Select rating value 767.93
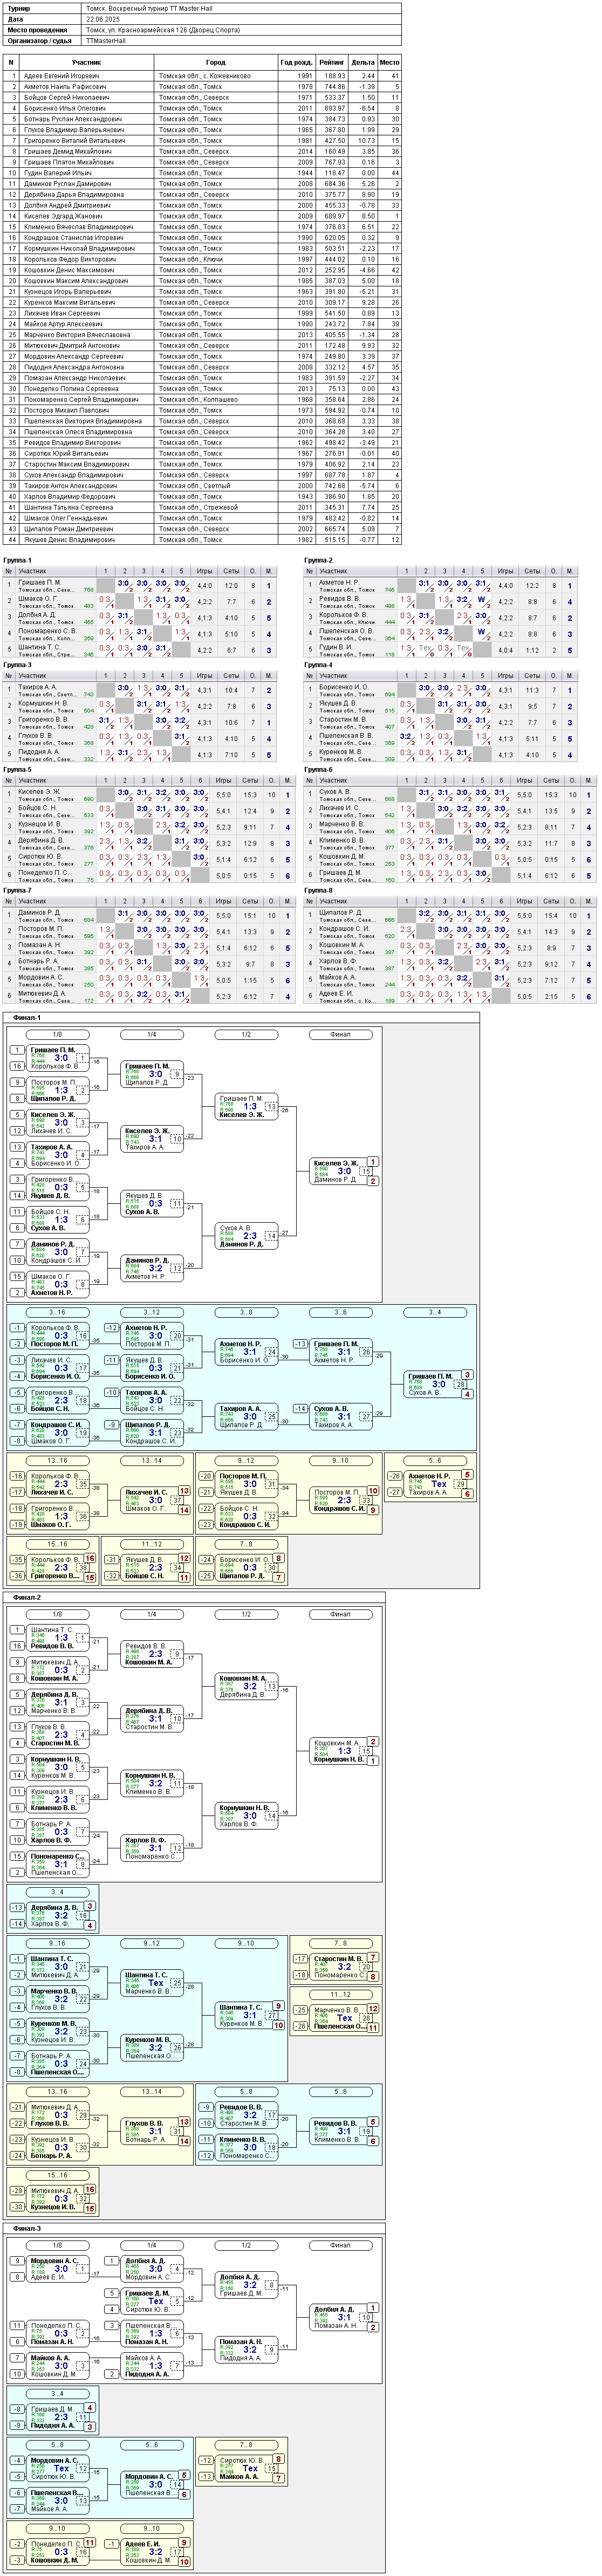The height and width of the screenshot is (2576, 602). tap(334, 162)
